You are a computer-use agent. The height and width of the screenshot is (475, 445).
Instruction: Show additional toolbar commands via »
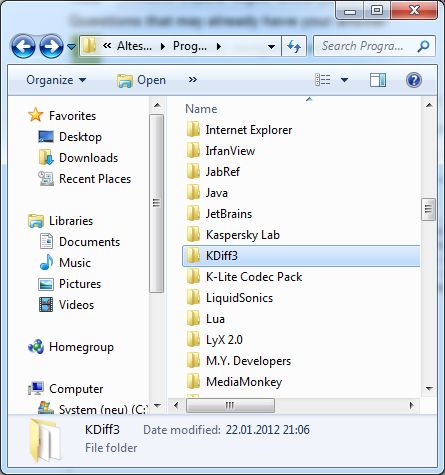point(193,80)
